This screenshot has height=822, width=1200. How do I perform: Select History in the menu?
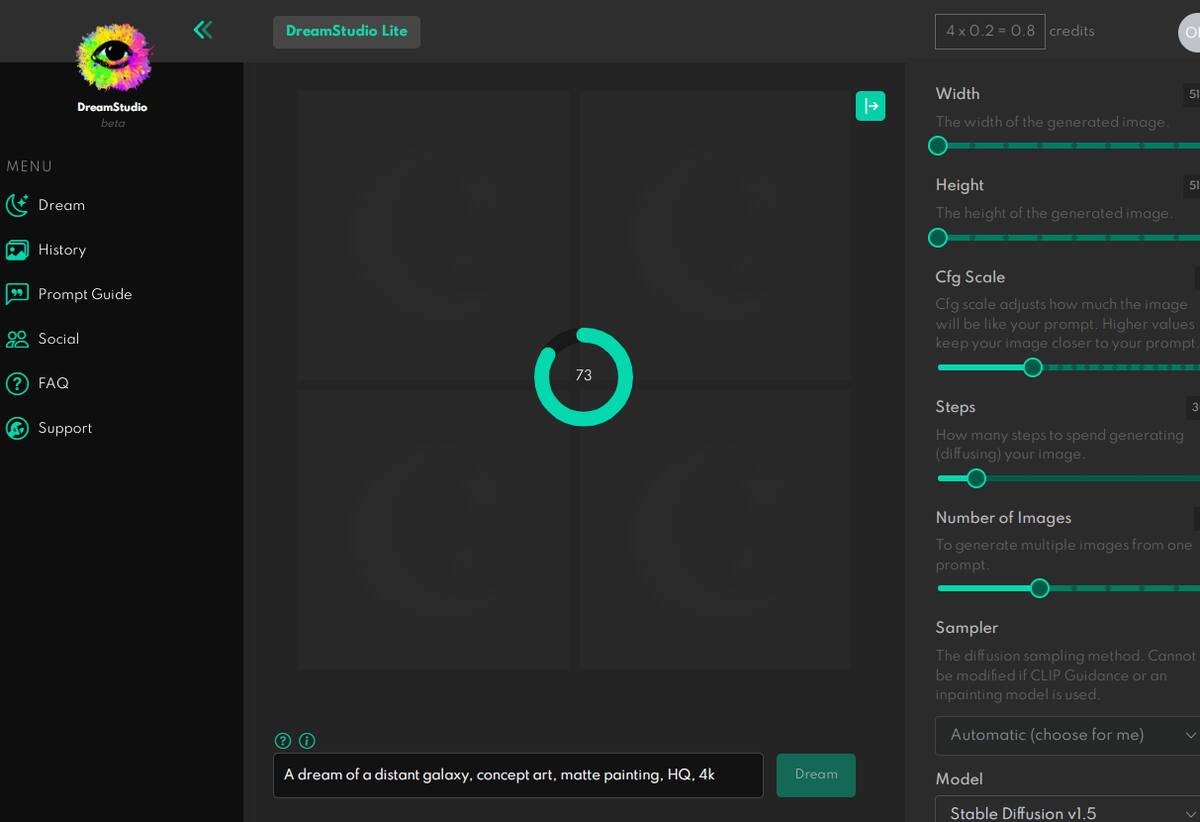point(62,250)
